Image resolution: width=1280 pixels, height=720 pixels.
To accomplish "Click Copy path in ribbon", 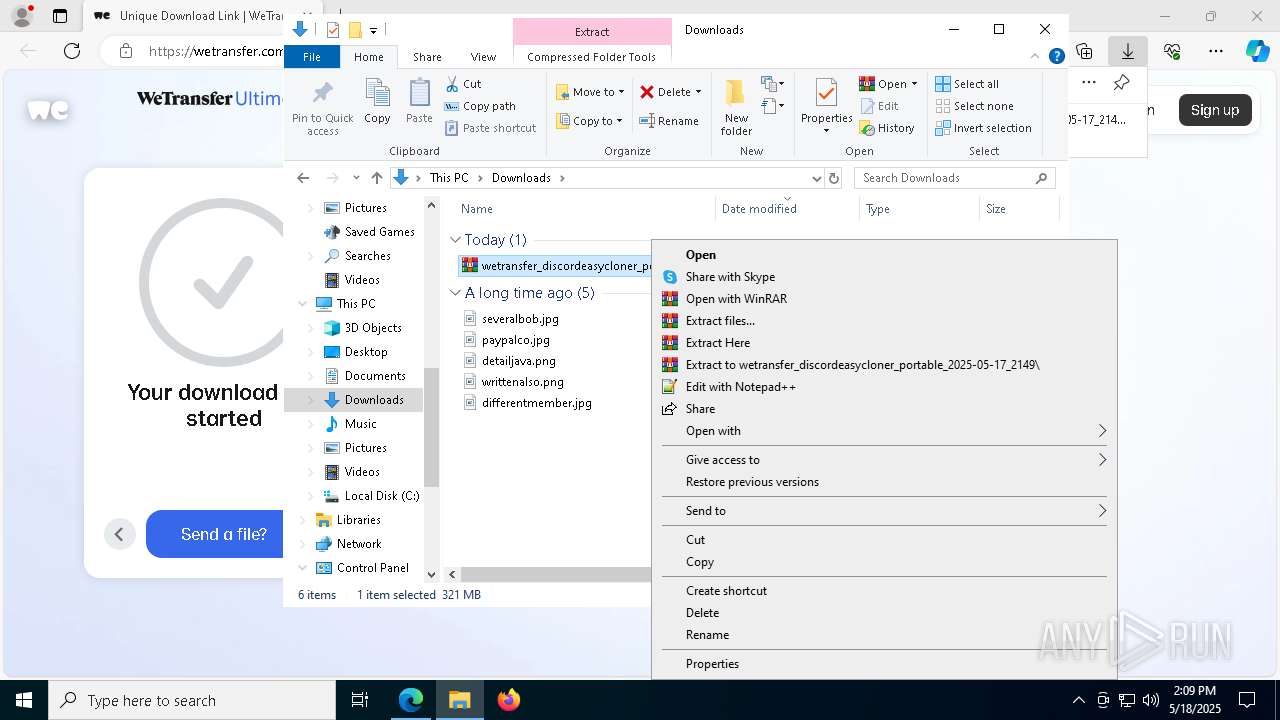I will coord(480,106).
